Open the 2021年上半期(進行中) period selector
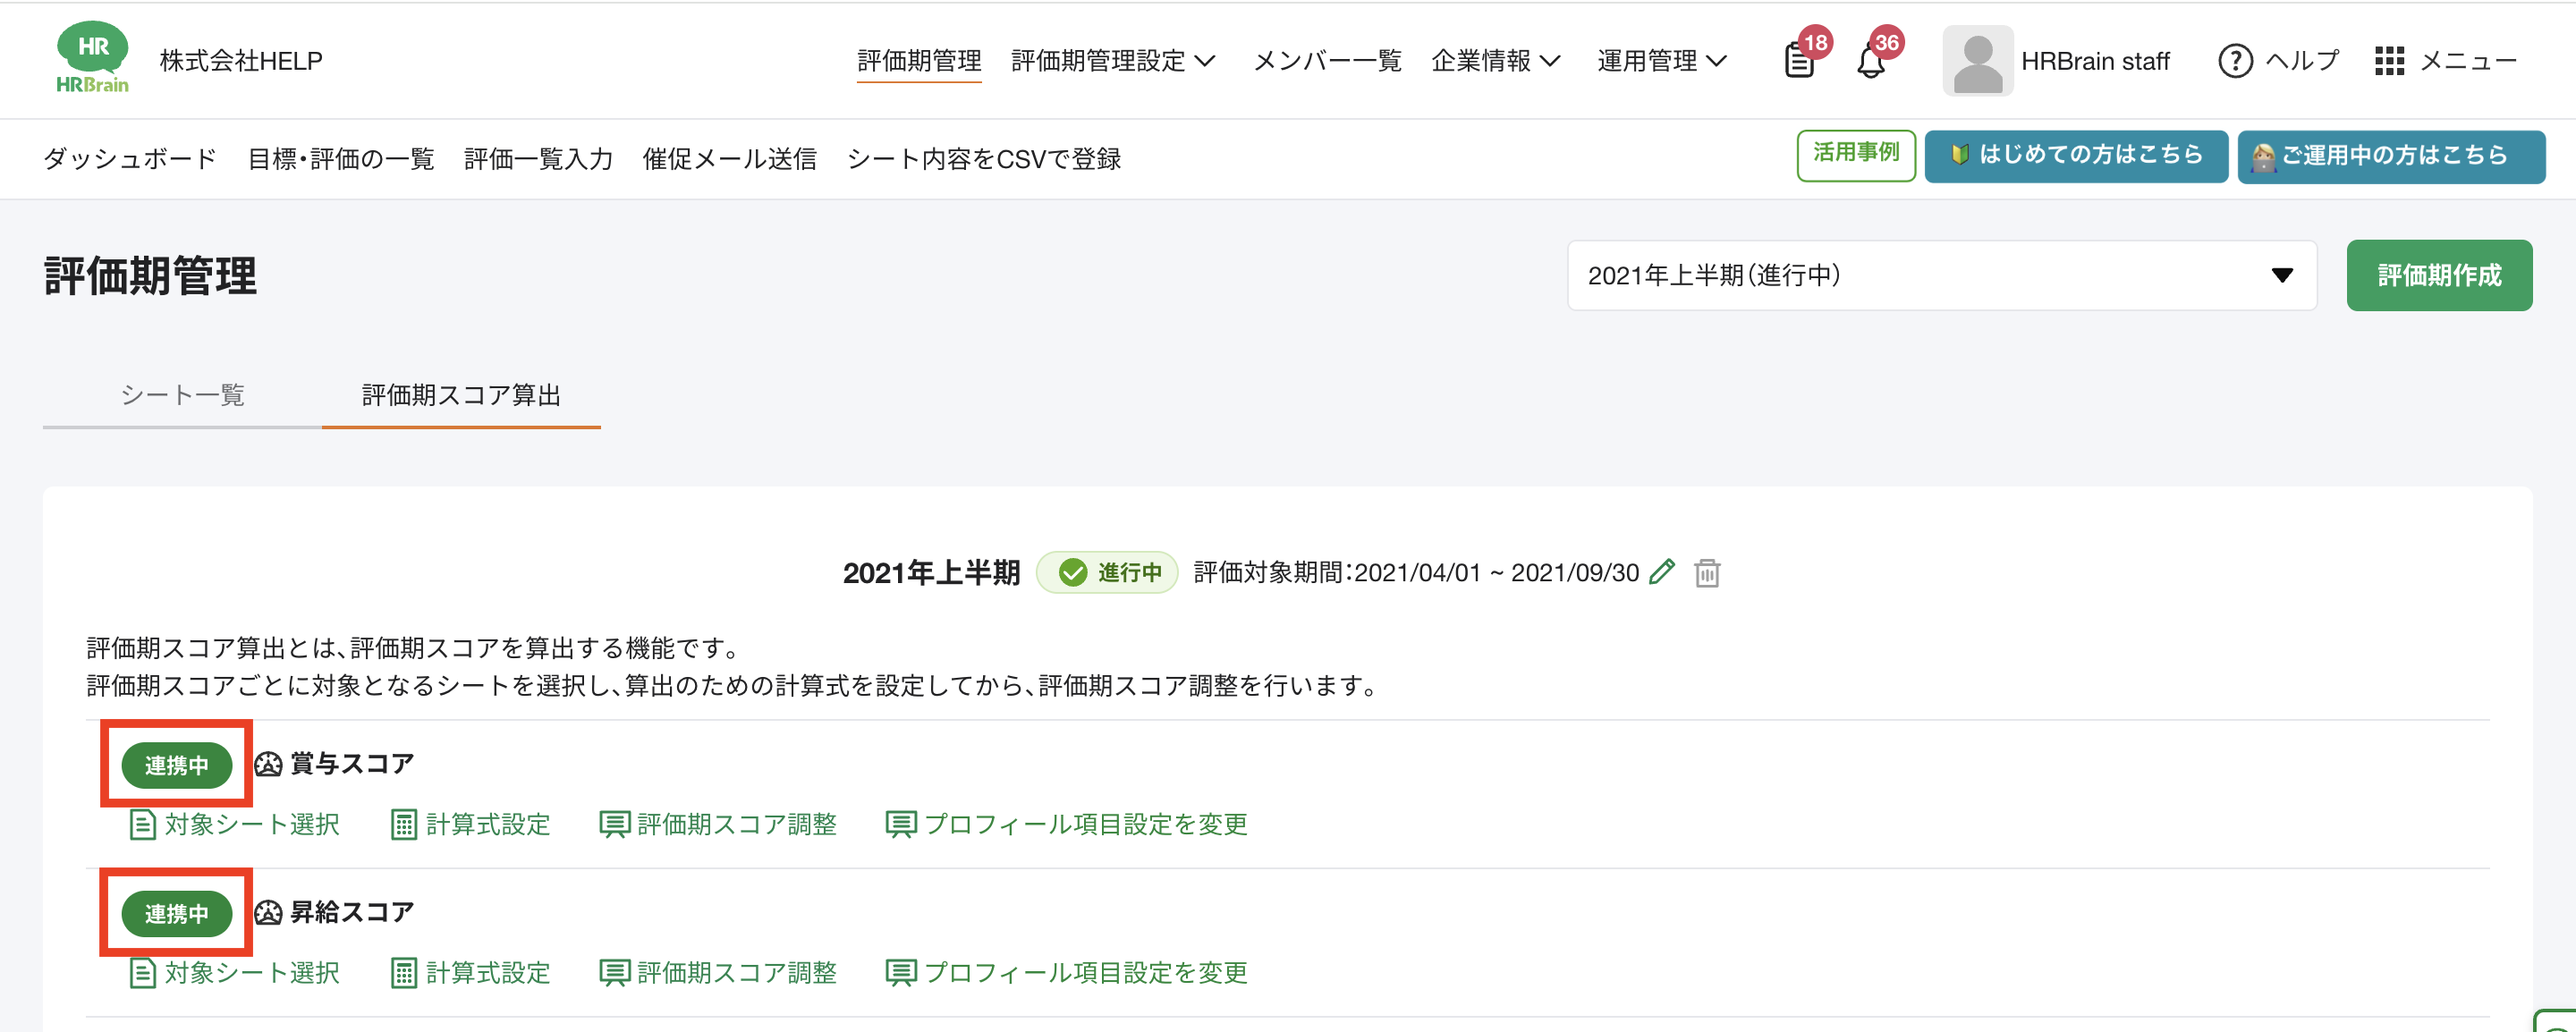 click(x=1940, y=275)
